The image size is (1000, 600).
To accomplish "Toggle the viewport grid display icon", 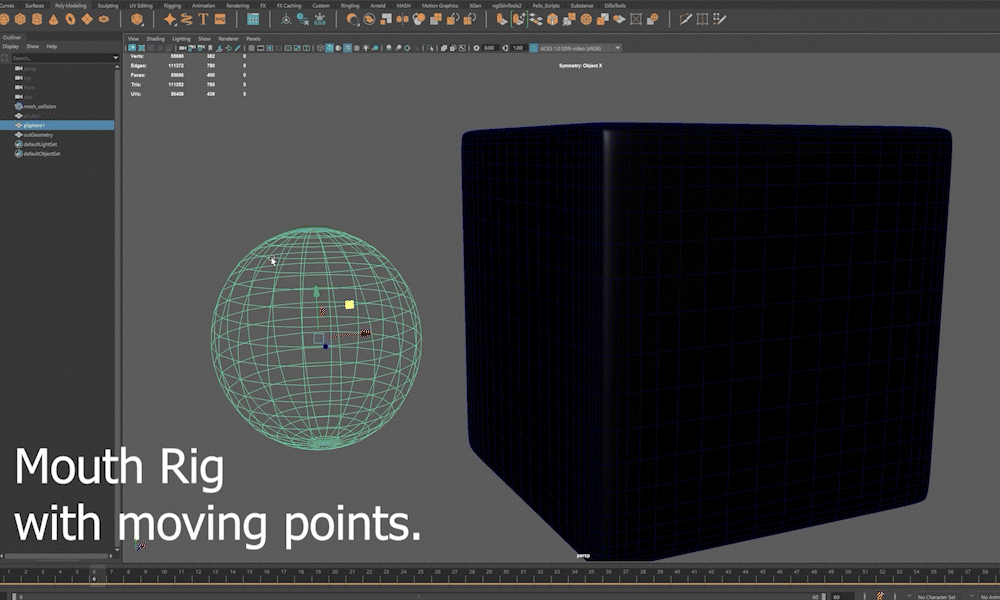I will pos(250,48).
